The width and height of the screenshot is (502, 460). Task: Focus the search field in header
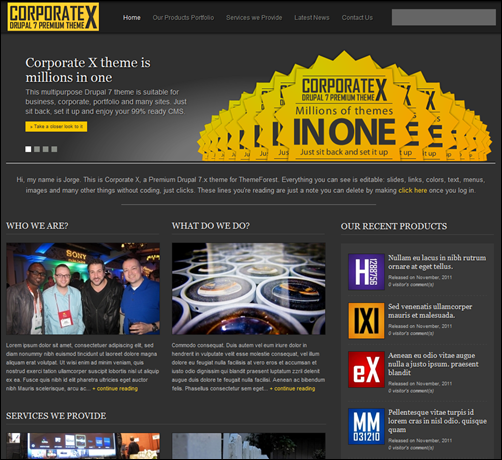point(444,17)
